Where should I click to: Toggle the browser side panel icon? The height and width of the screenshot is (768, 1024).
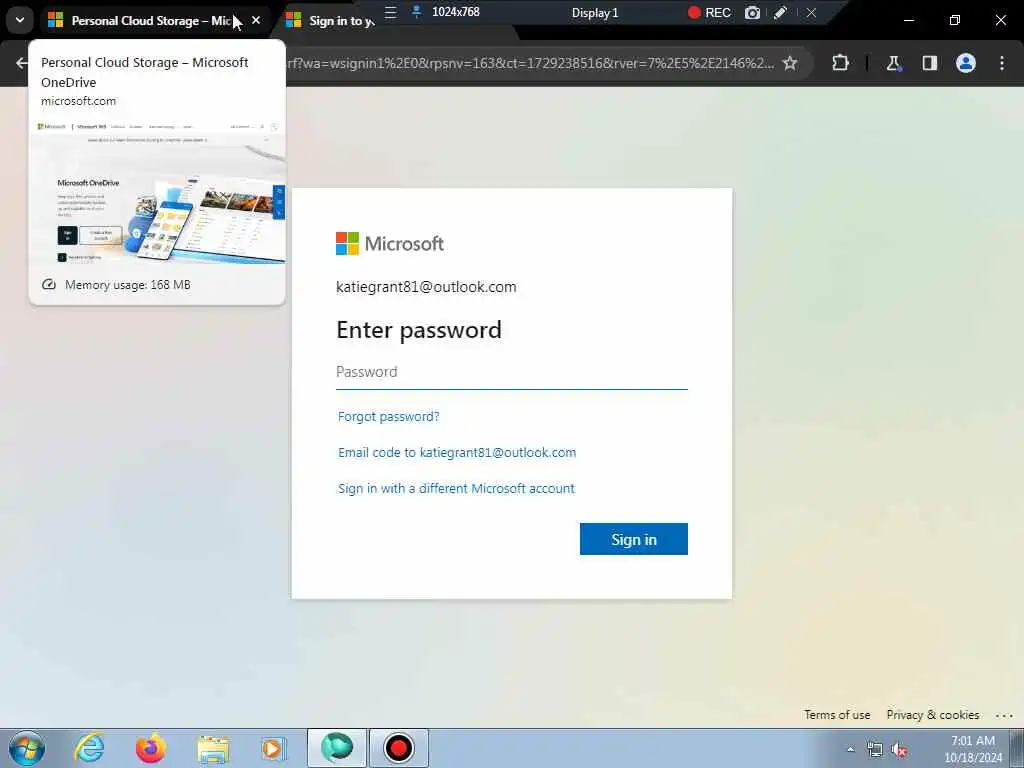[929, 63]
